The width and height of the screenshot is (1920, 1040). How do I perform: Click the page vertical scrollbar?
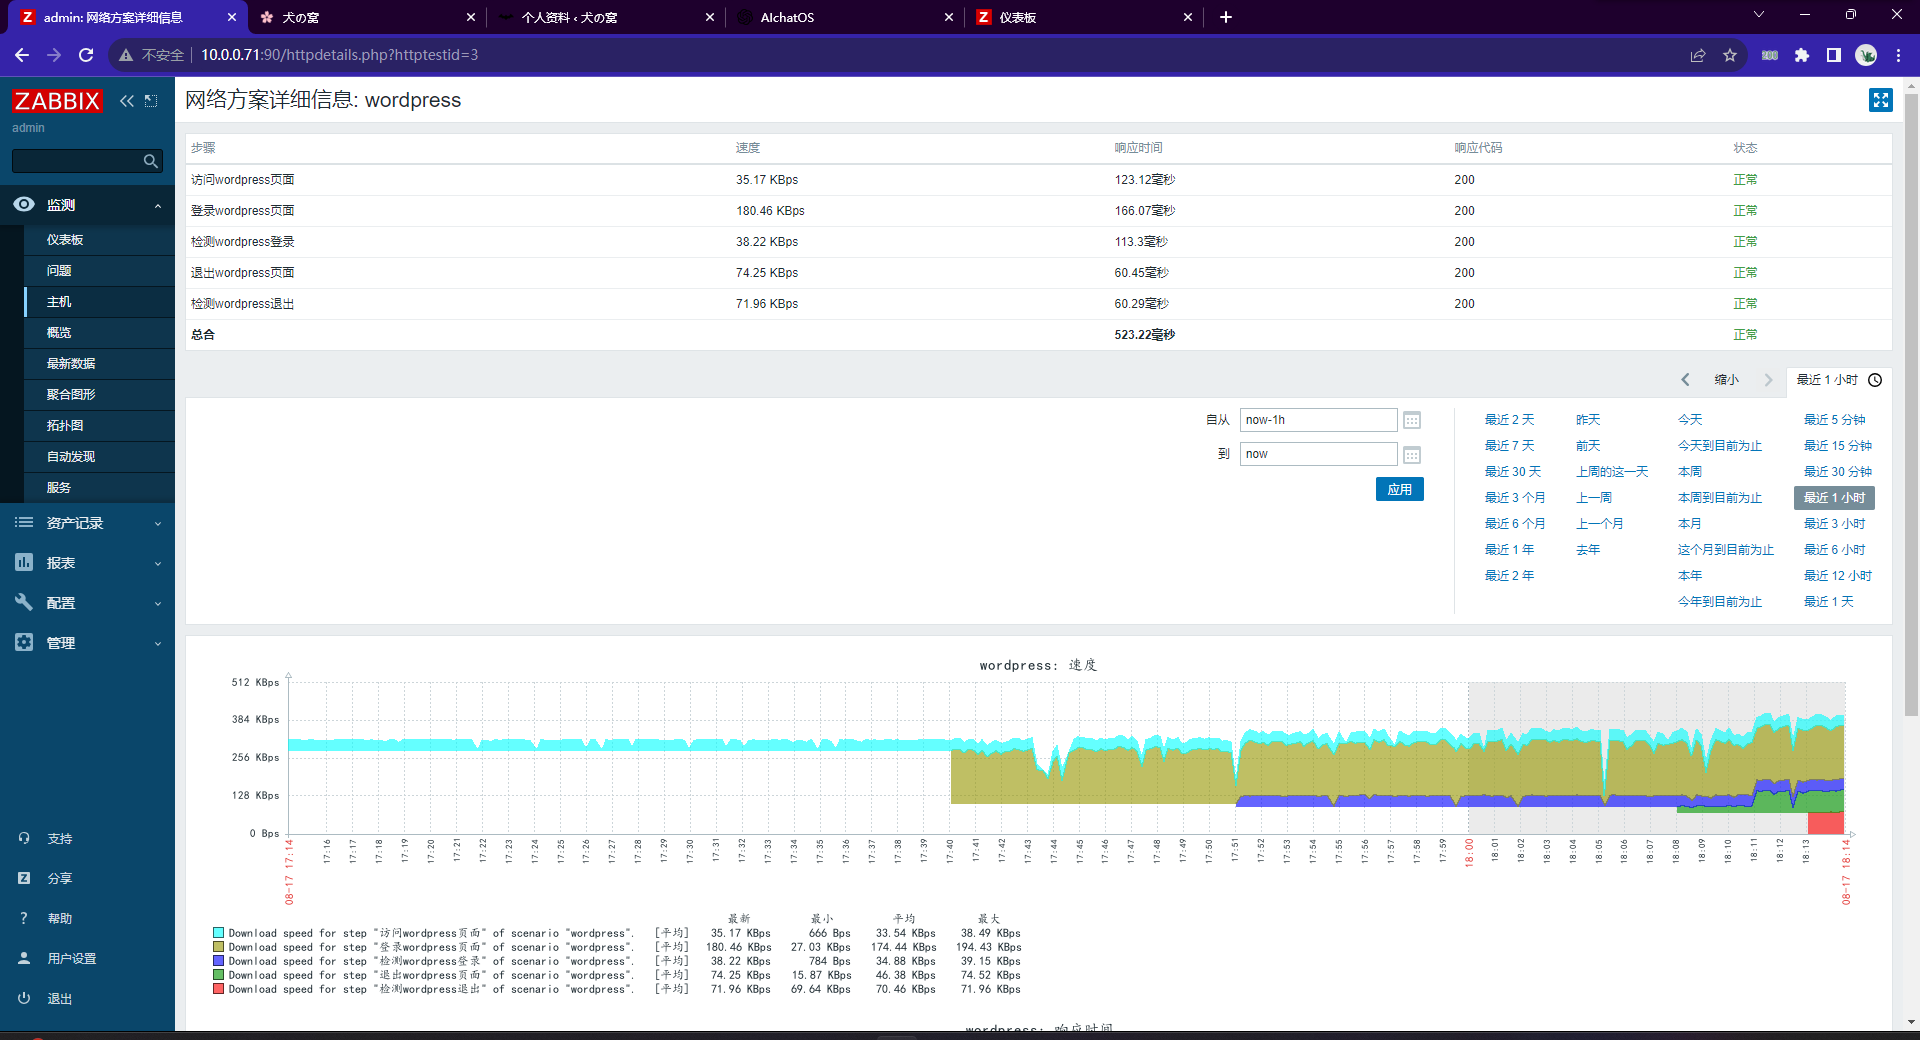1911,405
